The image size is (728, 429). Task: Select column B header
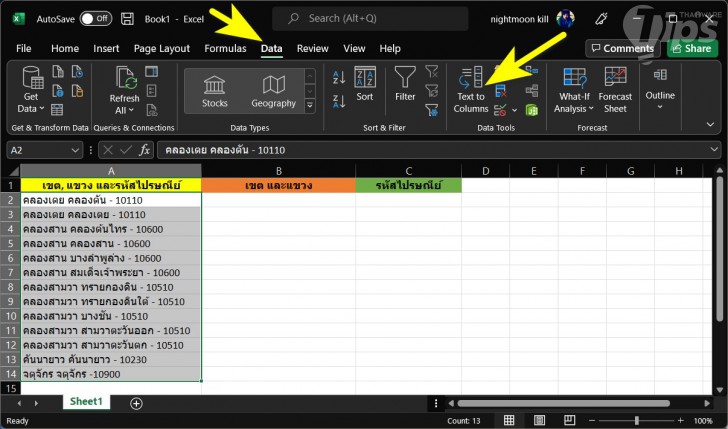click(x=279, y=171)
